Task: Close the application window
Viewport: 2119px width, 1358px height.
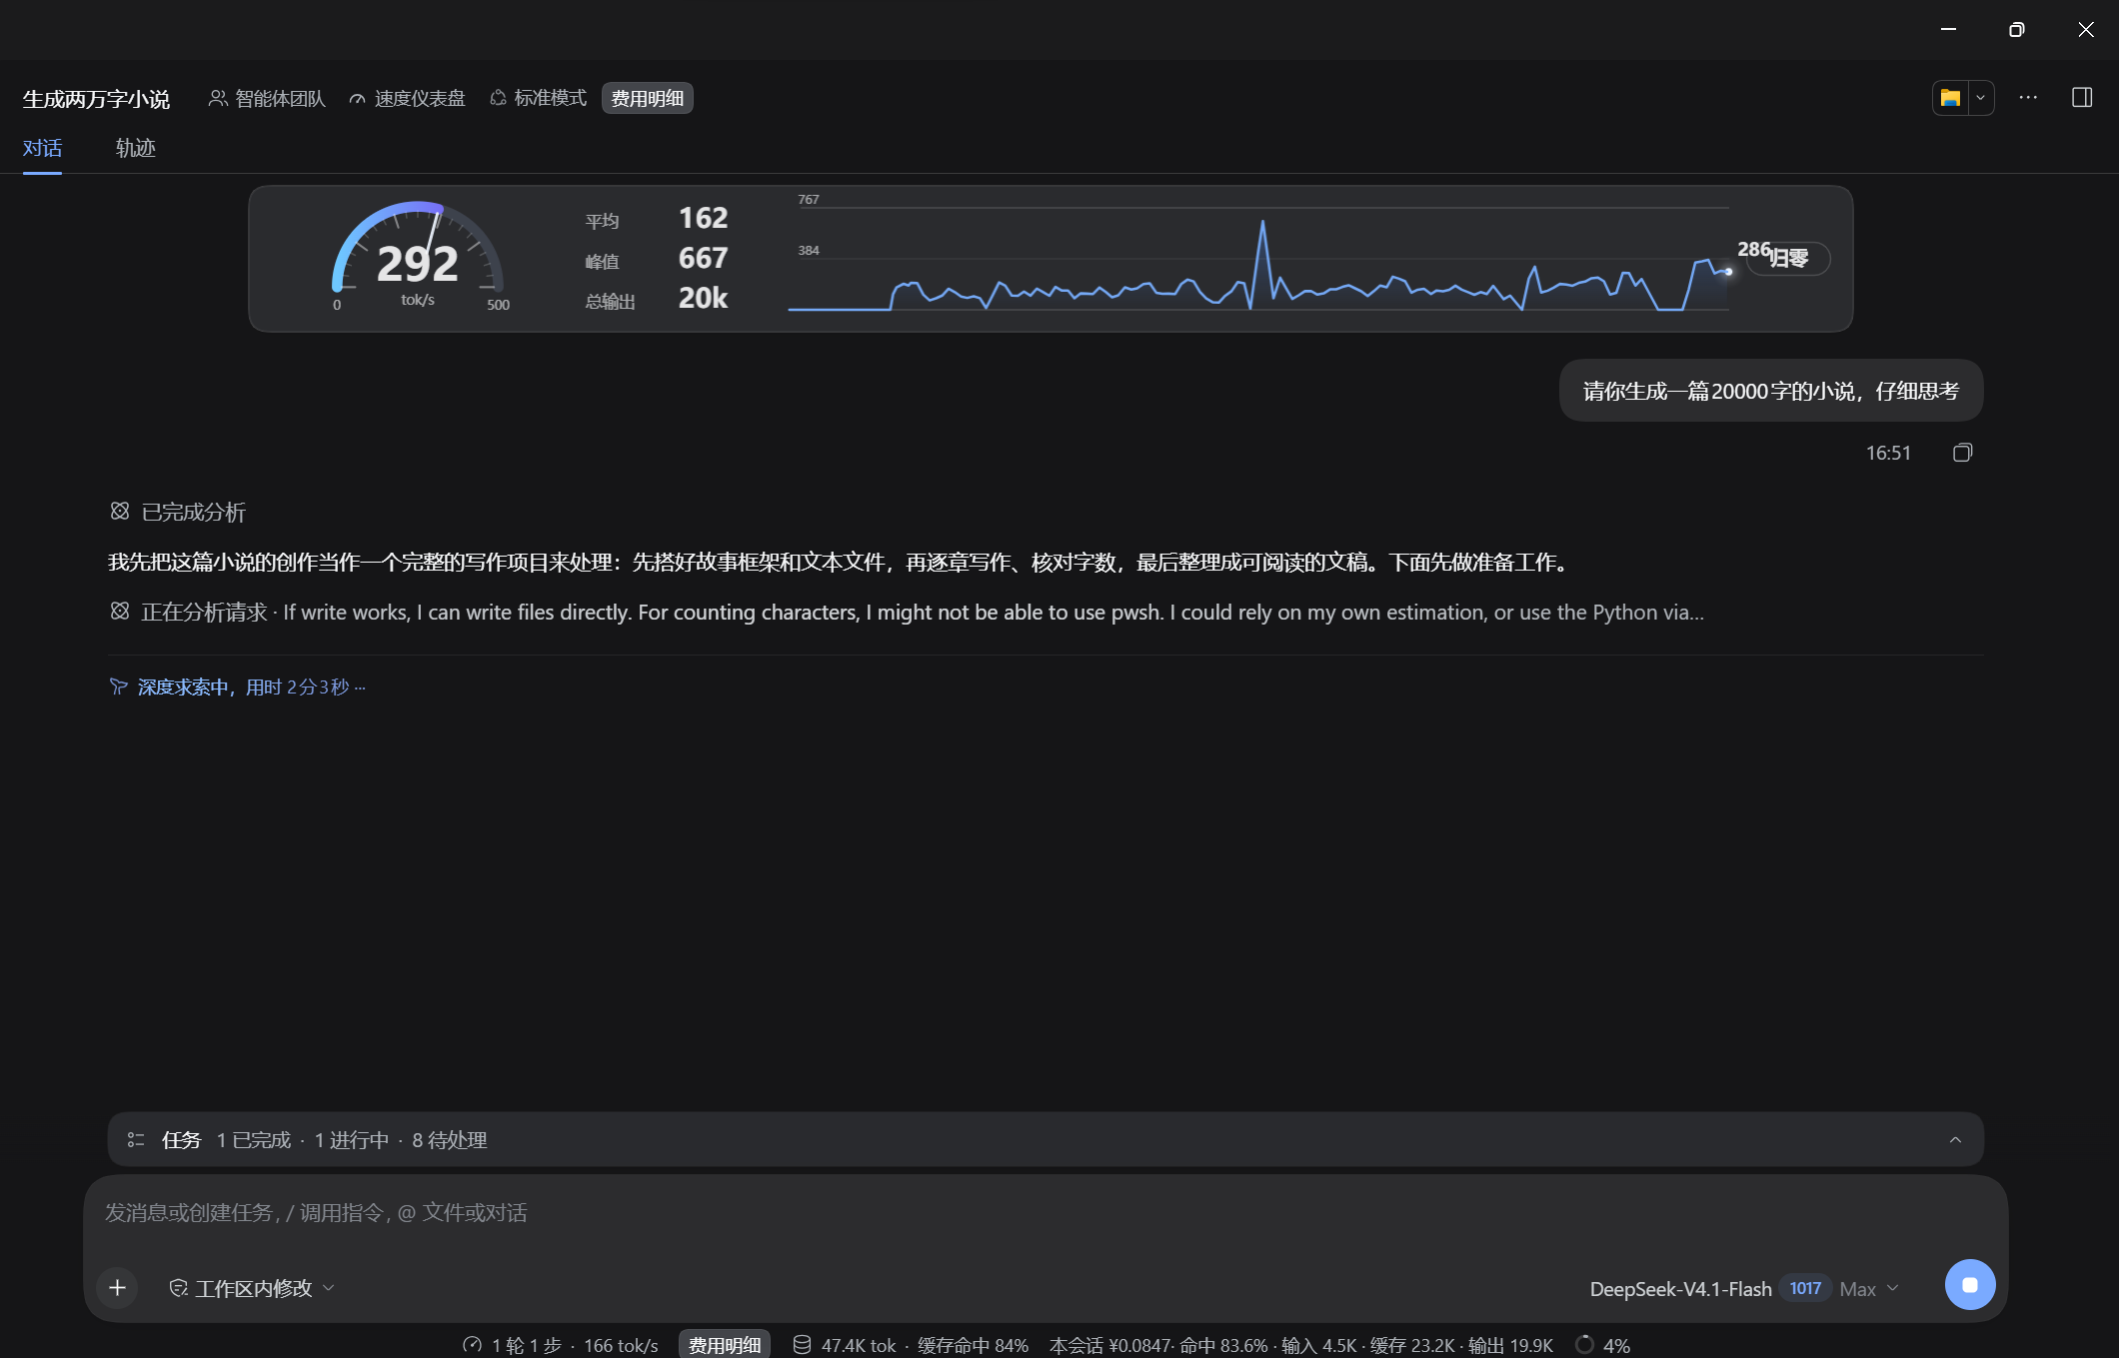Action: click(2085, 29)
